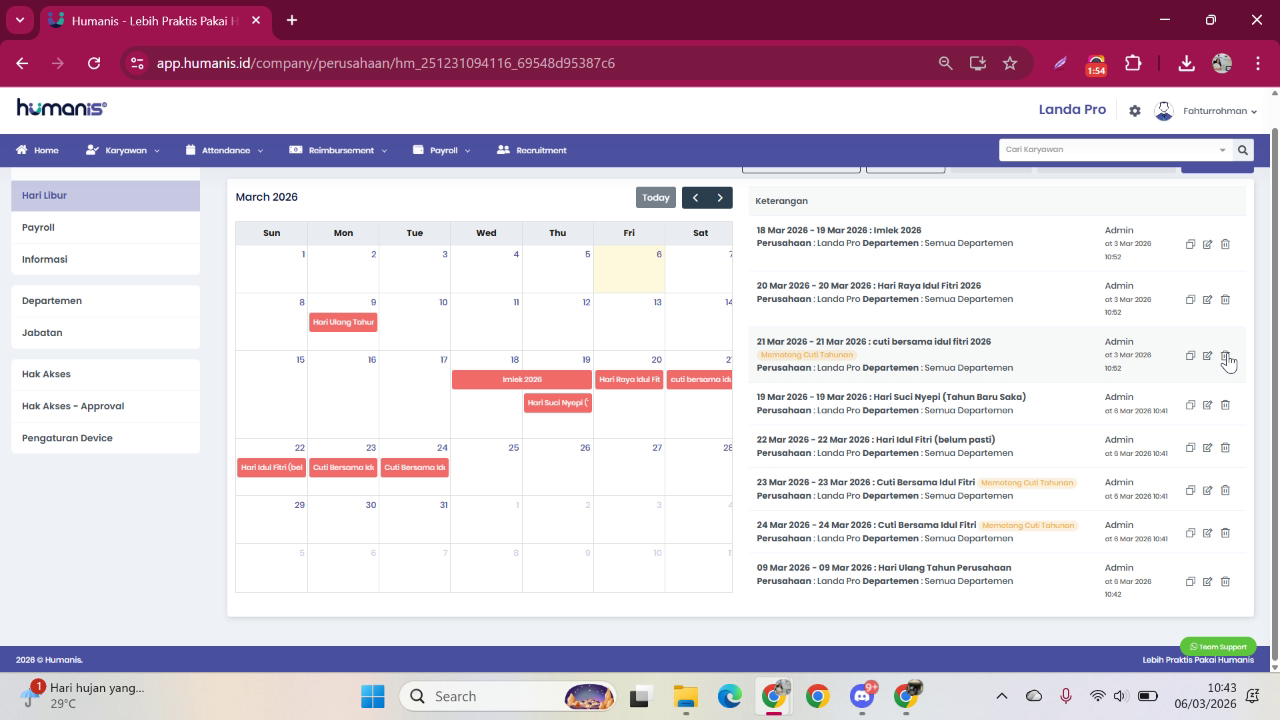Open the Chrome downloads icon
This screenshot has height=720, width=1280.
point(1186,63)
